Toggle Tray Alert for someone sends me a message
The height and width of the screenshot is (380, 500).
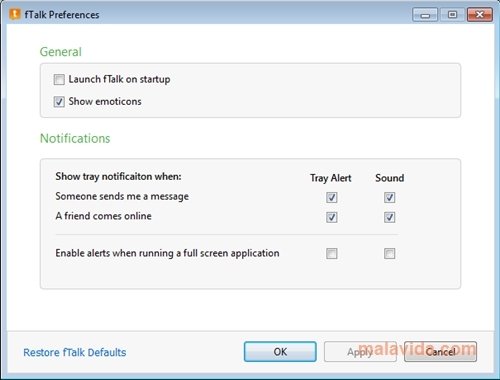tap(332, 197)
